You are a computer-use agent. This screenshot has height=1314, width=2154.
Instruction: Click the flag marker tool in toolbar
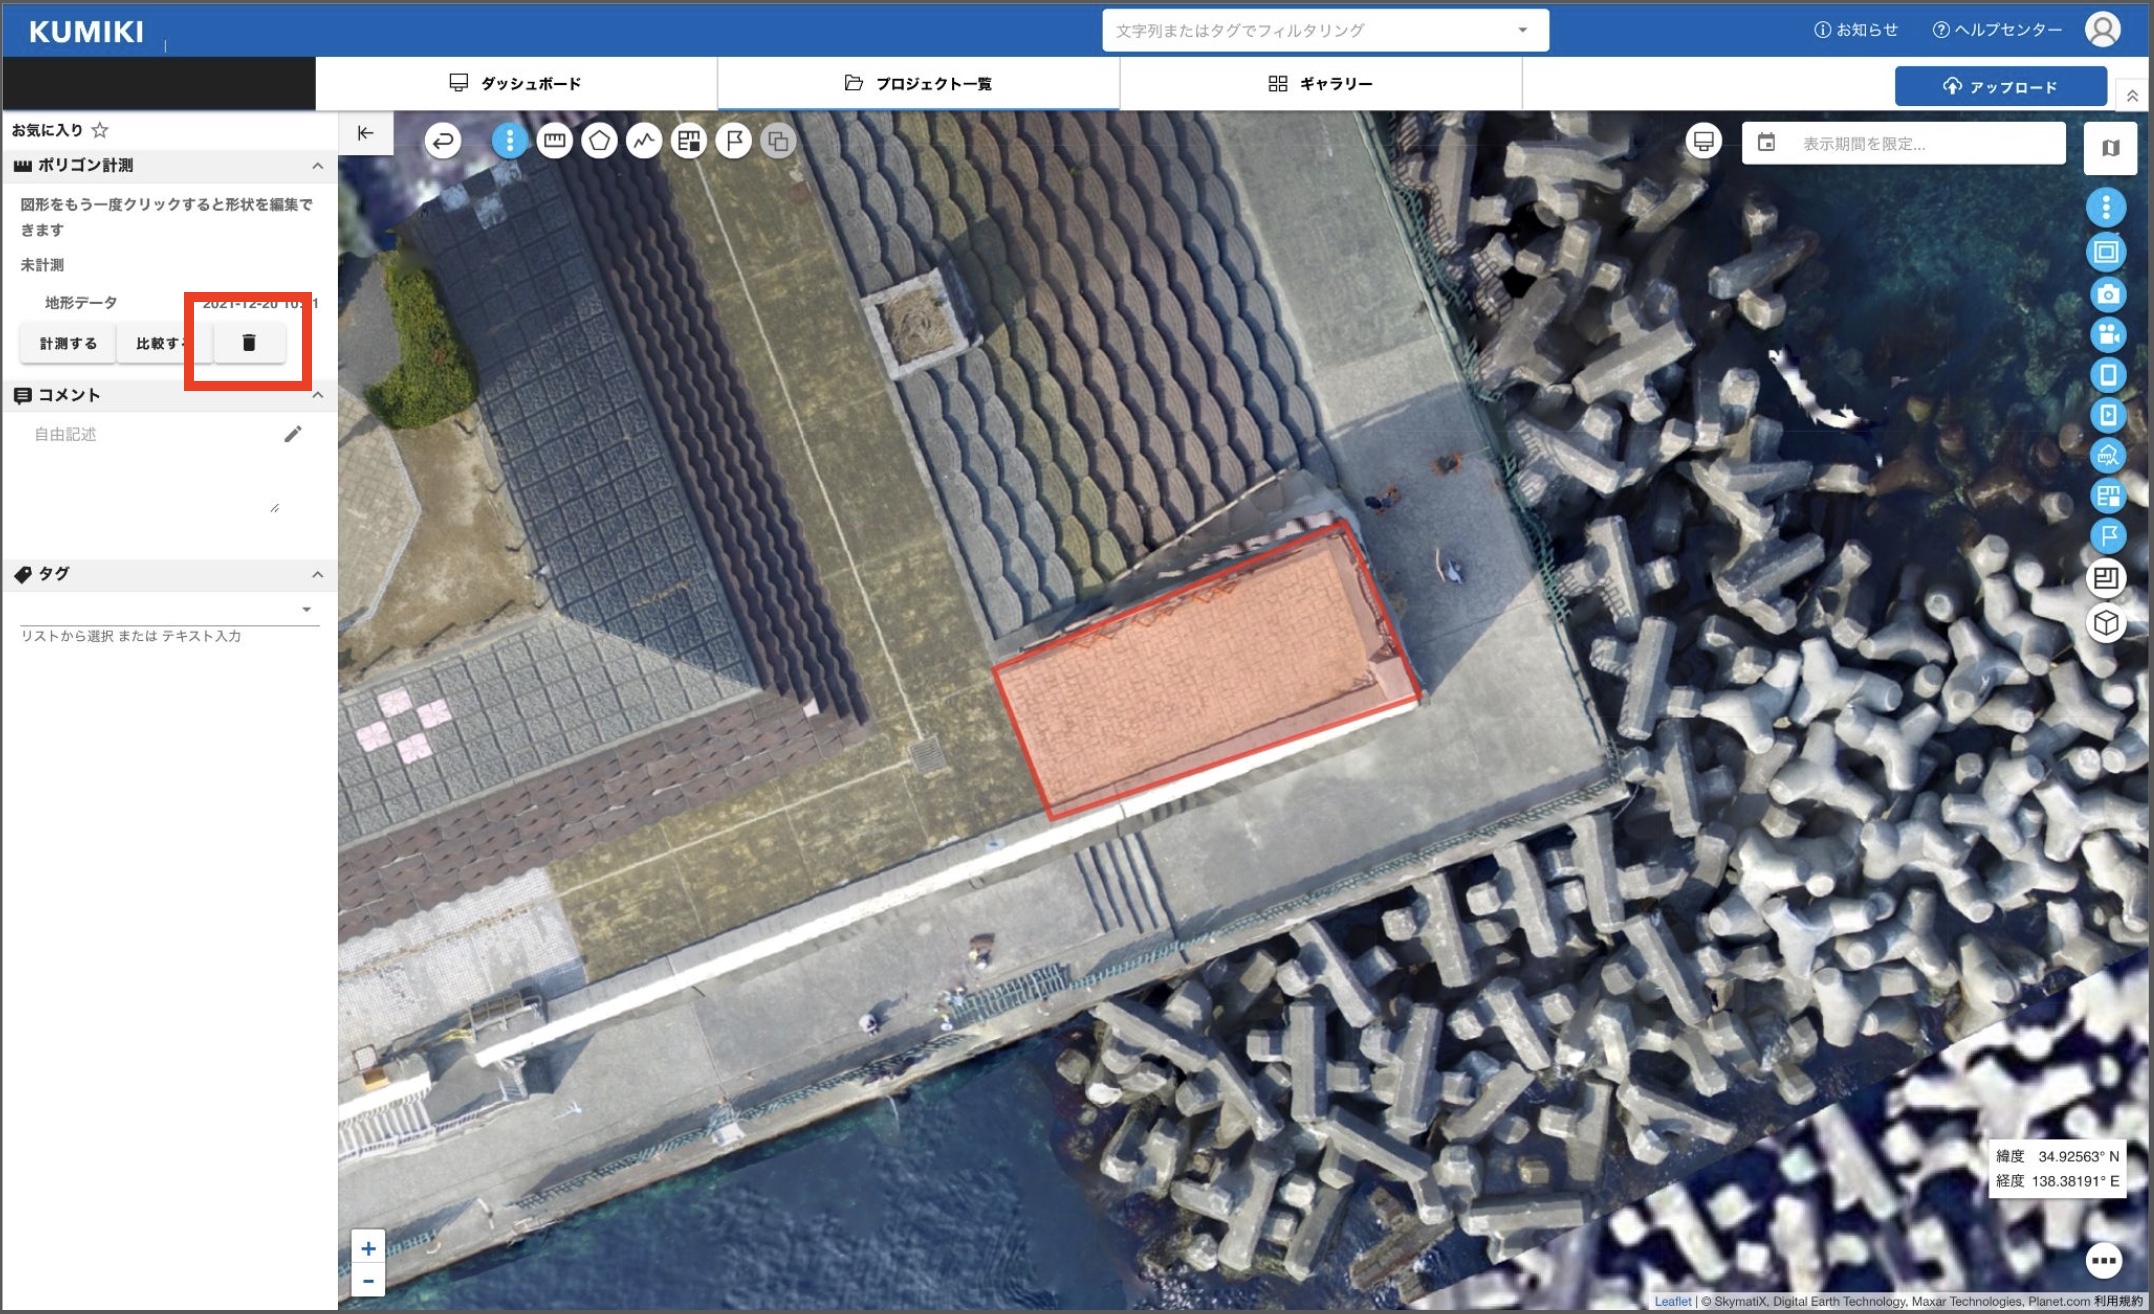(x=734, y=141)
